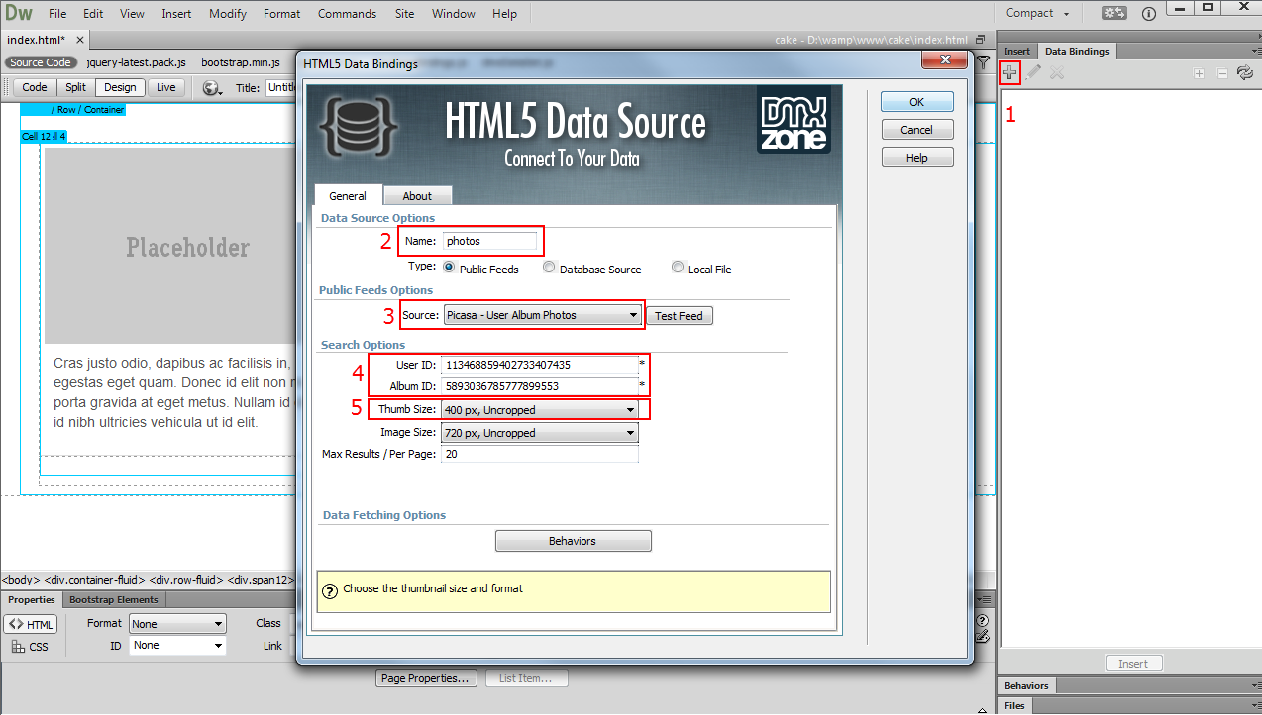
Task: Click the Album ID input field
Action: [x=538, y=386]
